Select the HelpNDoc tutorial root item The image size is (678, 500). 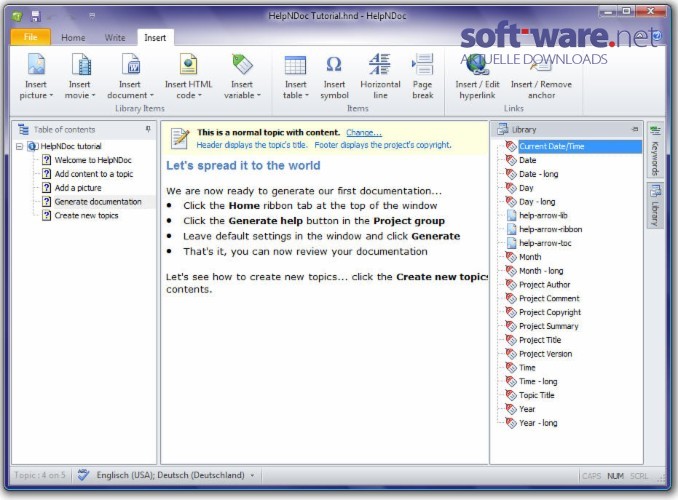pos(71,146)
